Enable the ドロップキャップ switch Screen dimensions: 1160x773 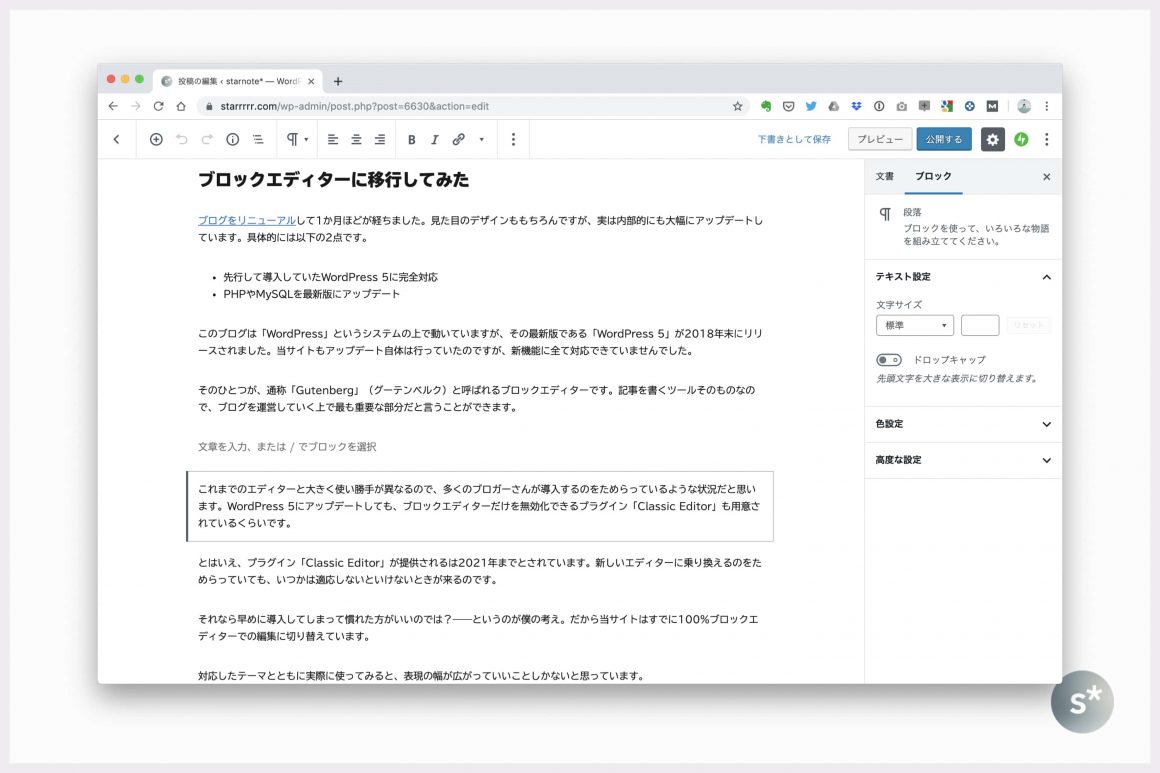click(888, 360)
